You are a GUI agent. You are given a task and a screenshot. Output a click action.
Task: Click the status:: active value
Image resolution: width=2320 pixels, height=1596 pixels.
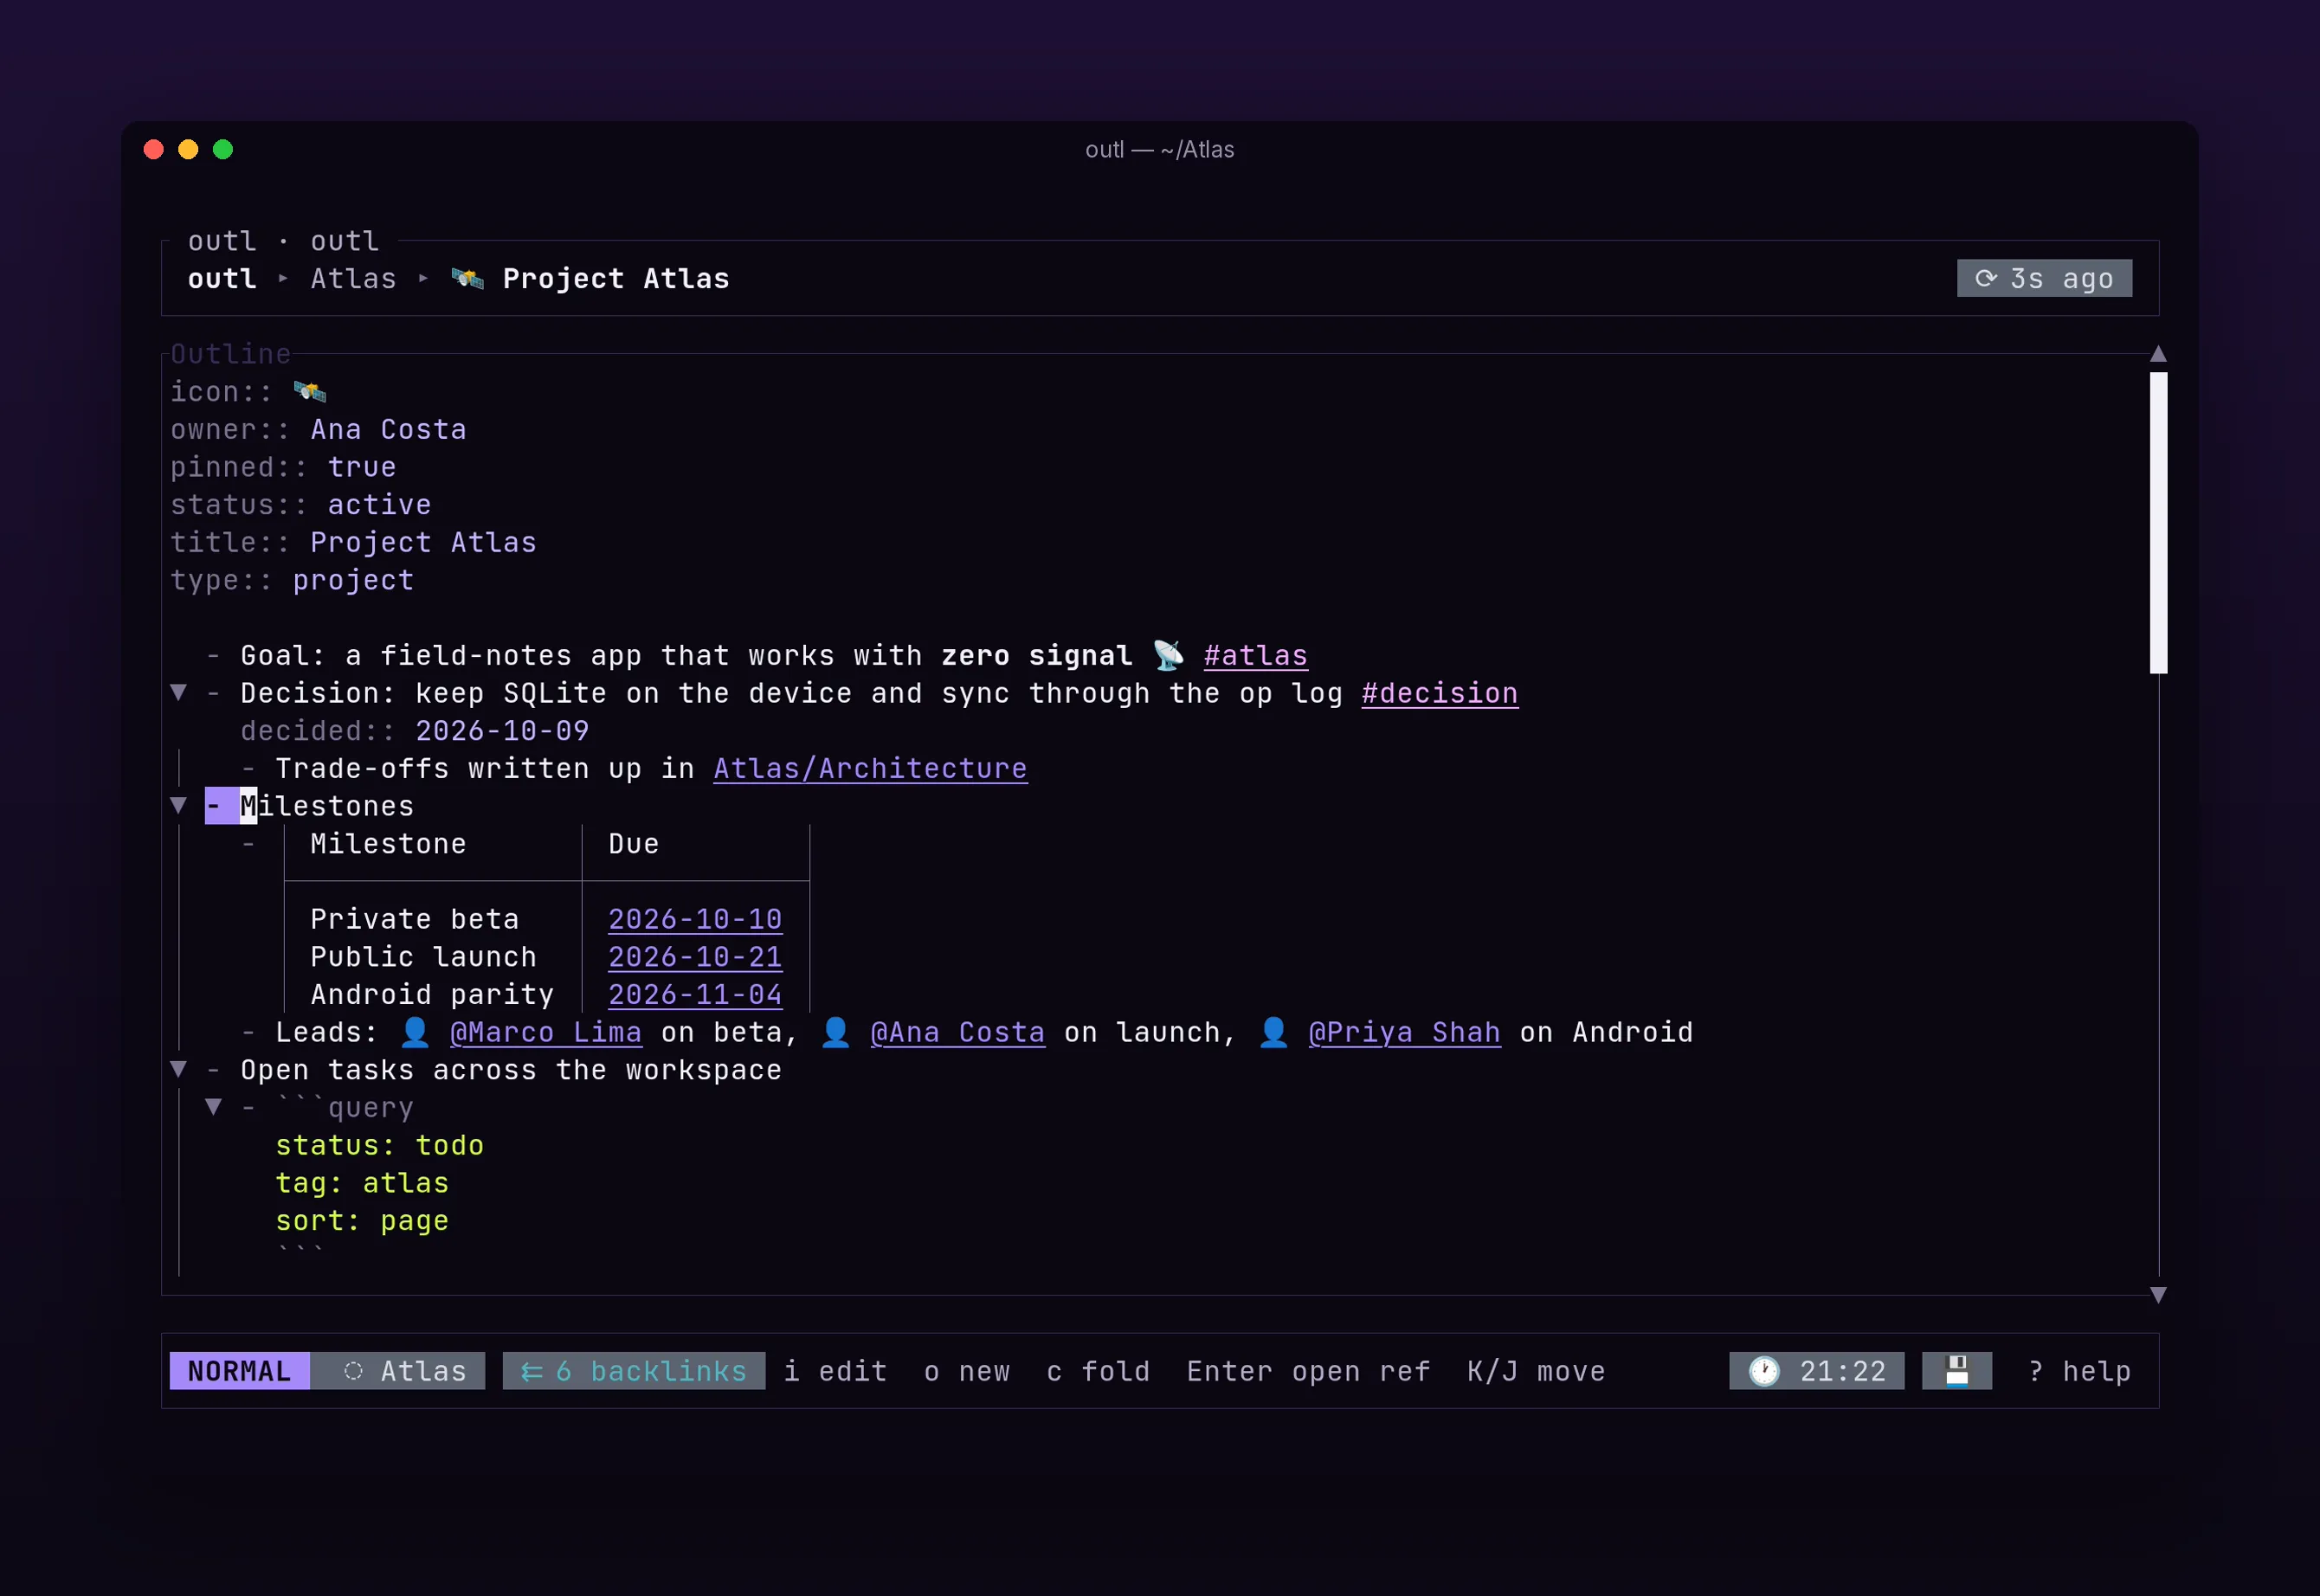coord(379,505)
